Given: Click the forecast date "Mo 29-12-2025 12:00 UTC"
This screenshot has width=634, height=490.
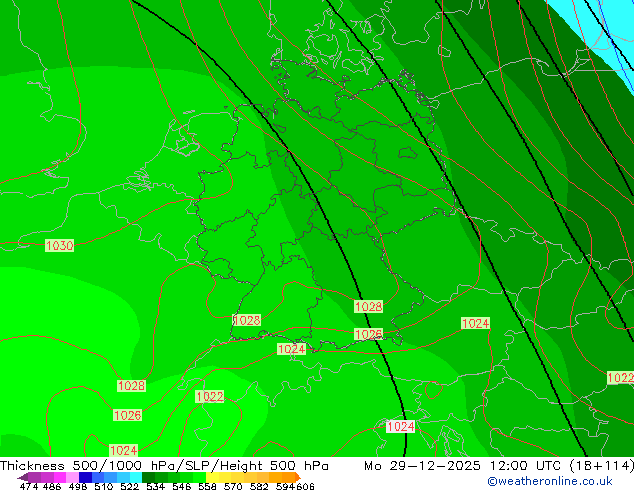Looking at the screenshot, I should coord(464,466).
